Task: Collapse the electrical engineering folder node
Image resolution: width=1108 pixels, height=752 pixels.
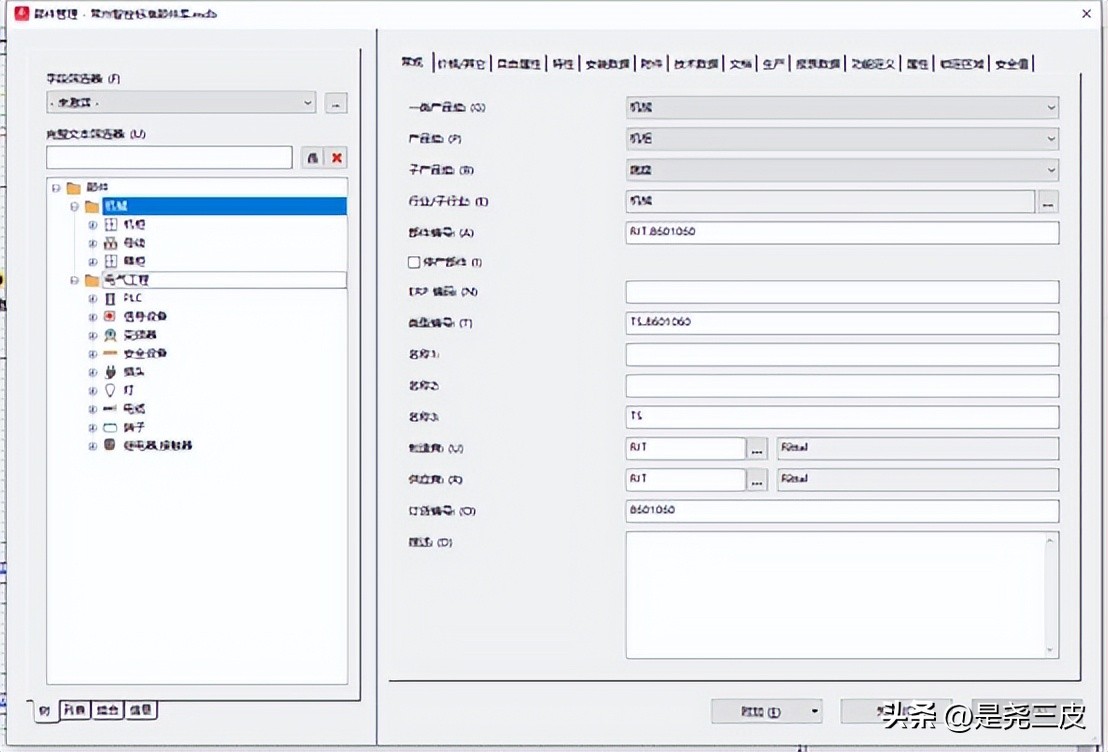Action: (x=74, y=281)
